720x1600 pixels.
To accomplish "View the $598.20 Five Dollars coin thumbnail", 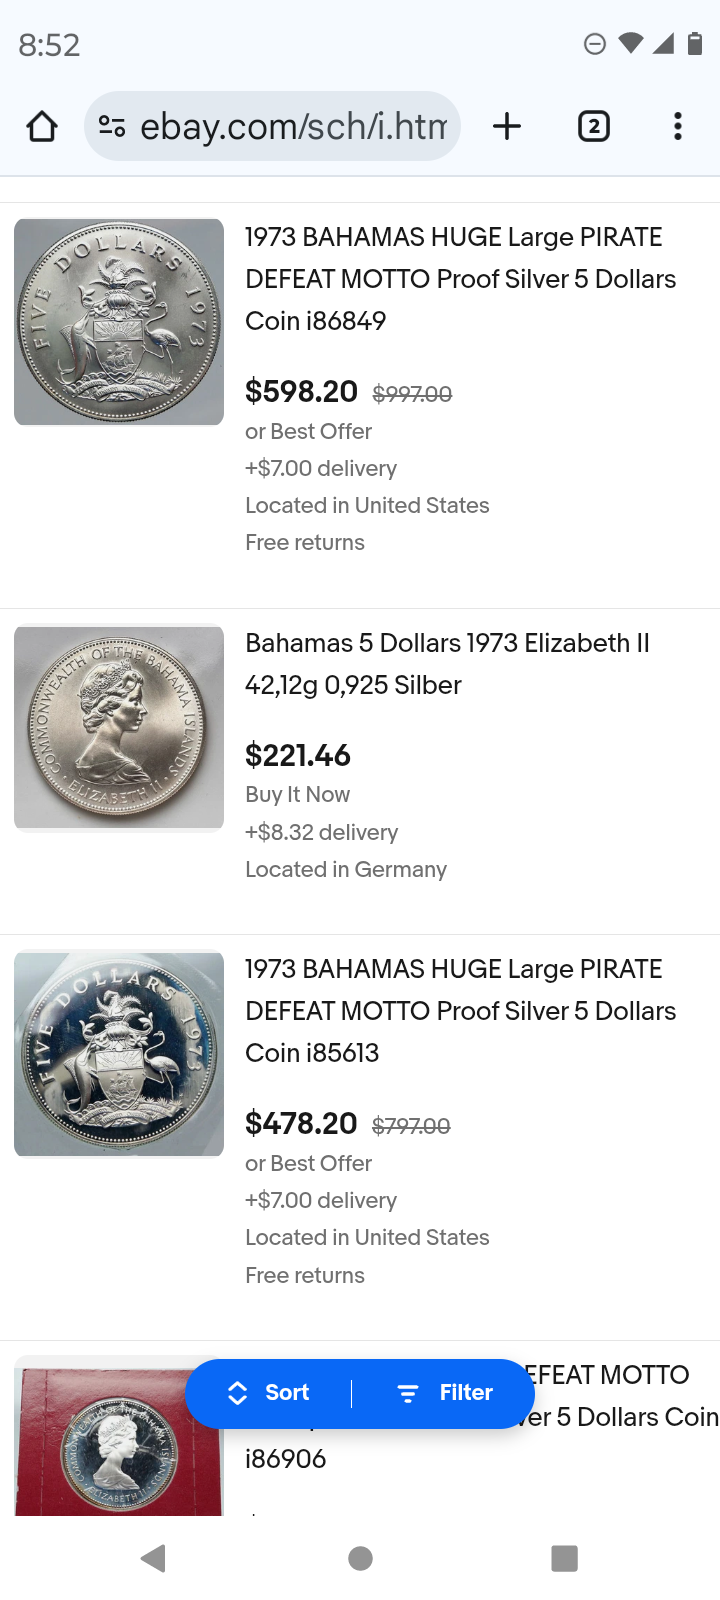I will pos(119,322).
